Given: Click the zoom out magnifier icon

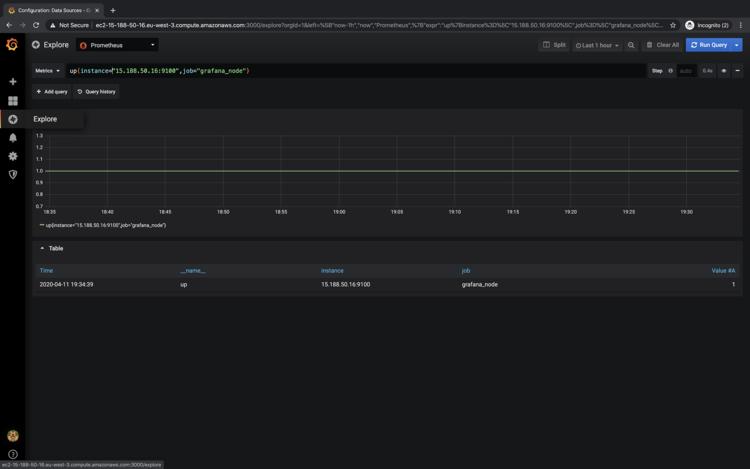Looking at the screenshot, I should (x=631, y=45).
